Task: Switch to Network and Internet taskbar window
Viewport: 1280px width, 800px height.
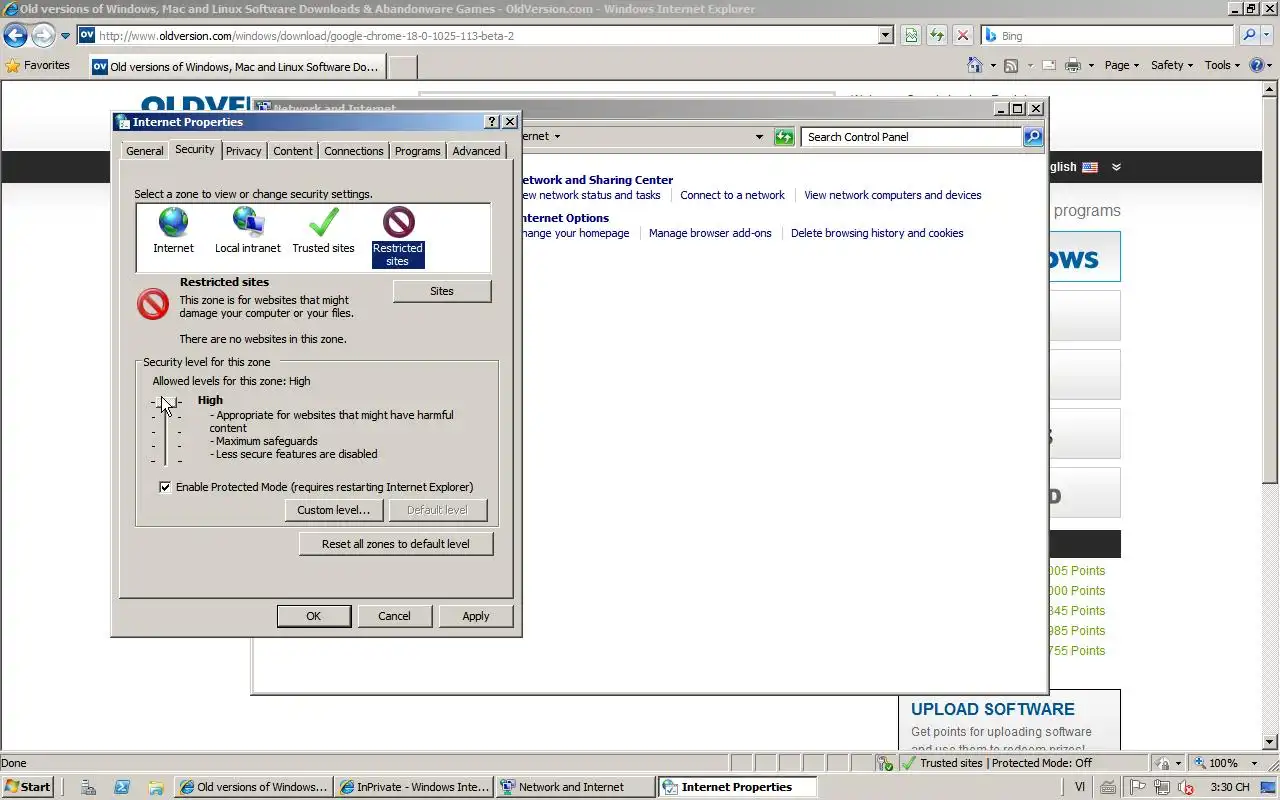Action: [575, 787]
